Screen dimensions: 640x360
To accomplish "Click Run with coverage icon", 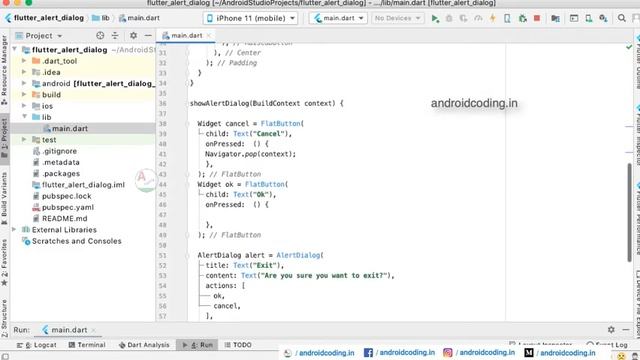I will coord(463,18).
